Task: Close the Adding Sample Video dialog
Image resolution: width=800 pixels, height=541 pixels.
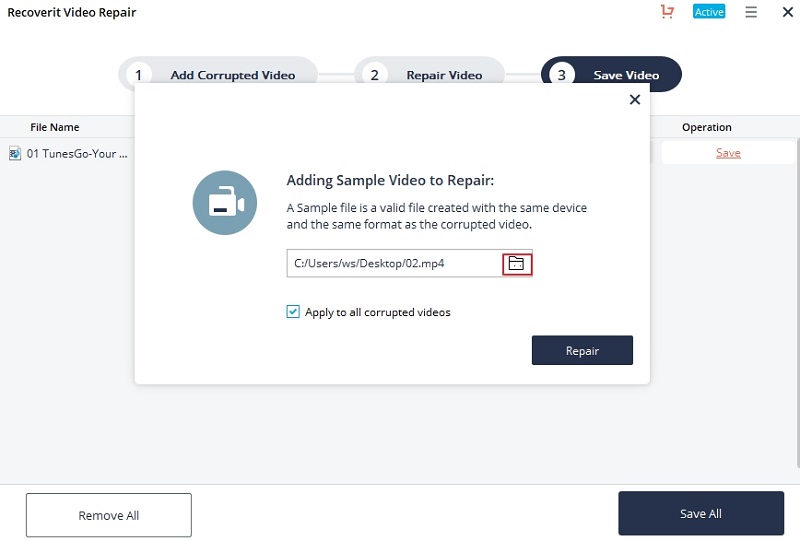Action: click(x=634, y=100)
